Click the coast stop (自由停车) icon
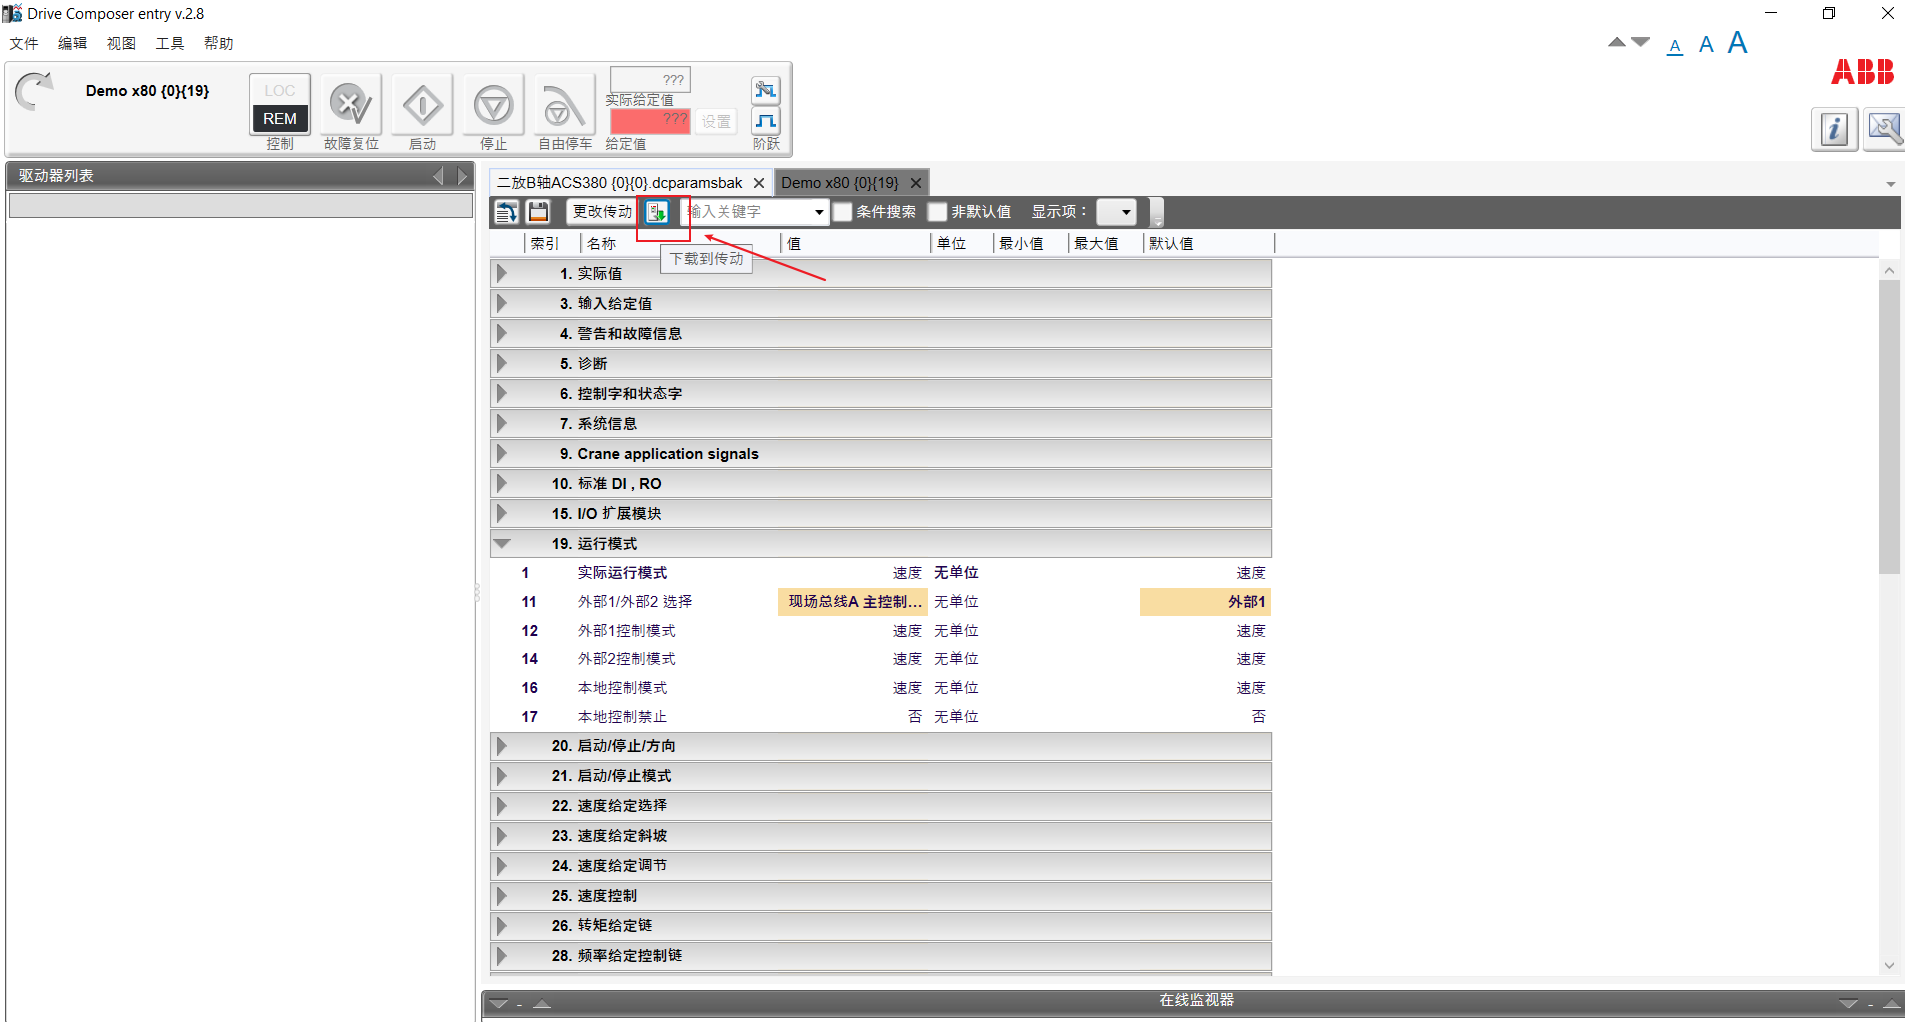 pyautogui.click(x=564, y=104)
